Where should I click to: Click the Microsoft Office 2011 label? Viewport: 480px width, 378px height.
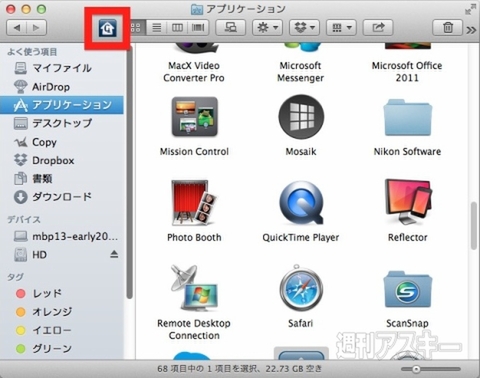click(x=407, y=72)
